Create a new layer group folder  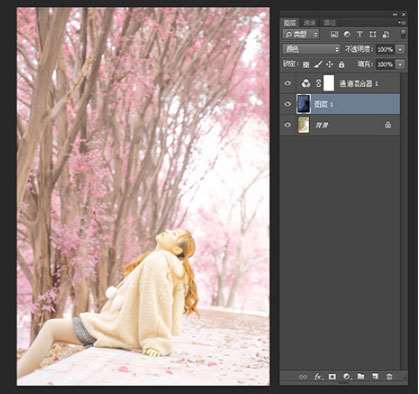(x=361, y=377)
